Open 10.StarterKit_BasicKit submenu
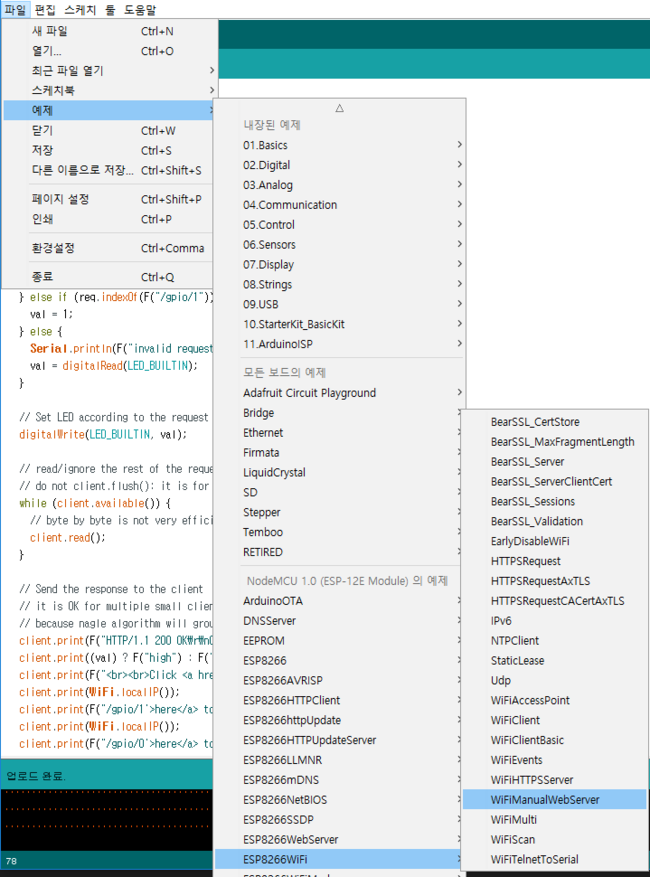 coord(340,324)
